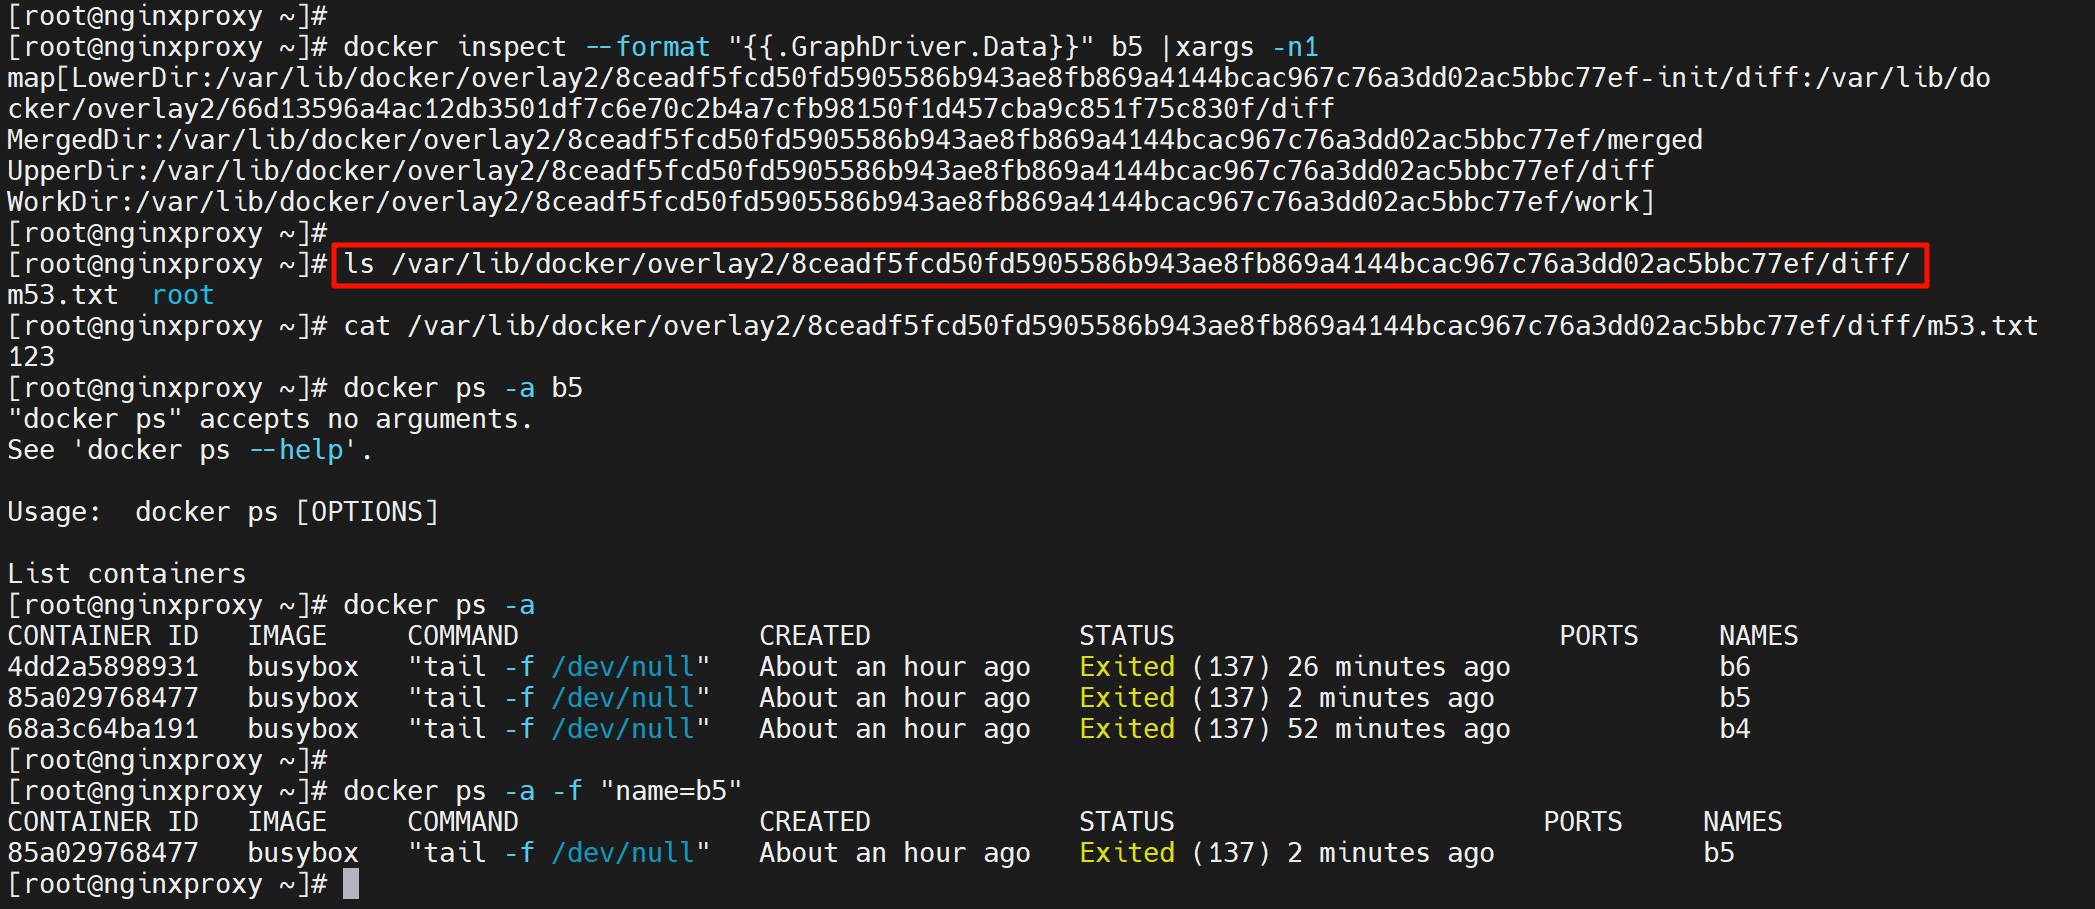
Task: Click the WorkDir path line
Action: coord(830,202)
